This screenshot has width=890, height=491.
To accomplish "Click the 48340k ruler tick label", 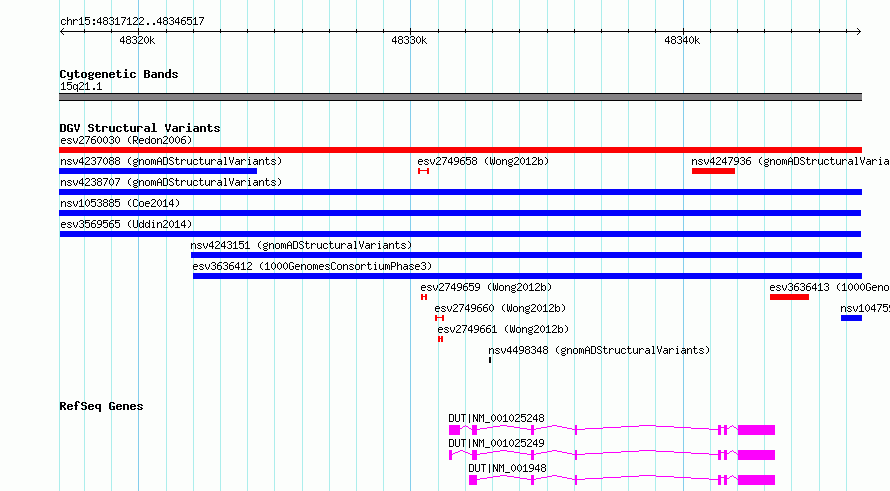I will coord(682,41).
